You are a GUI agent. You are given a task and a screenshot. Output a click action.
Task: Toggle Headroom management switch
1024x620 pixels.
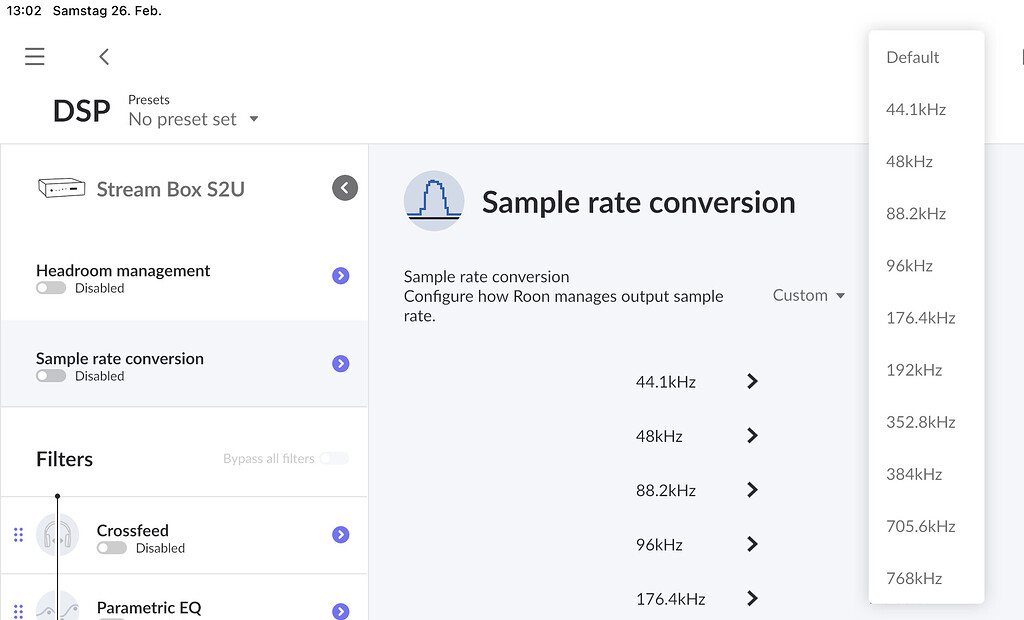pyautogui.click(x=51, y=288)
